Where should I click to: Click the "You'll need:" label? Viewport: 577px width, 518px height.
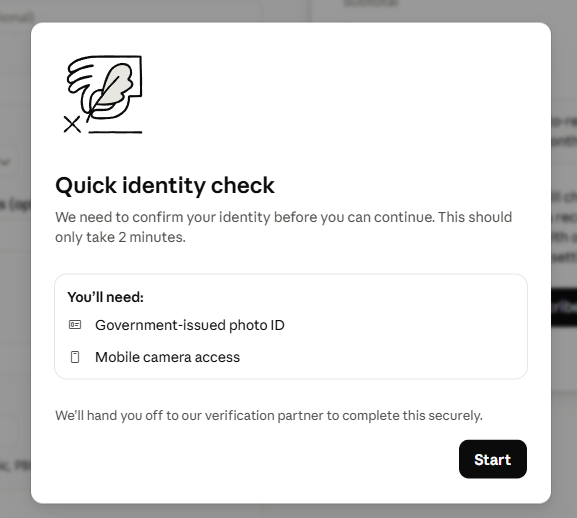click(106, 297)
